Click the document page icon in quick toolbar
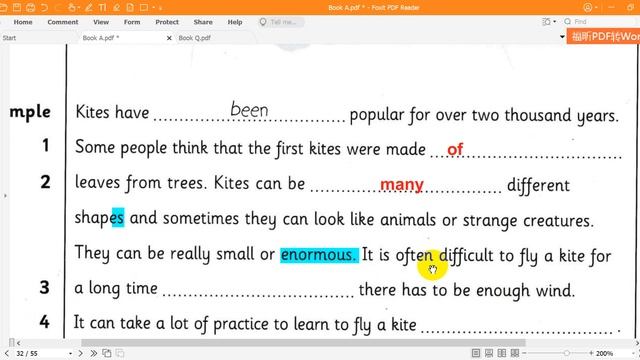640x360 pixels. tap(130, 7)
